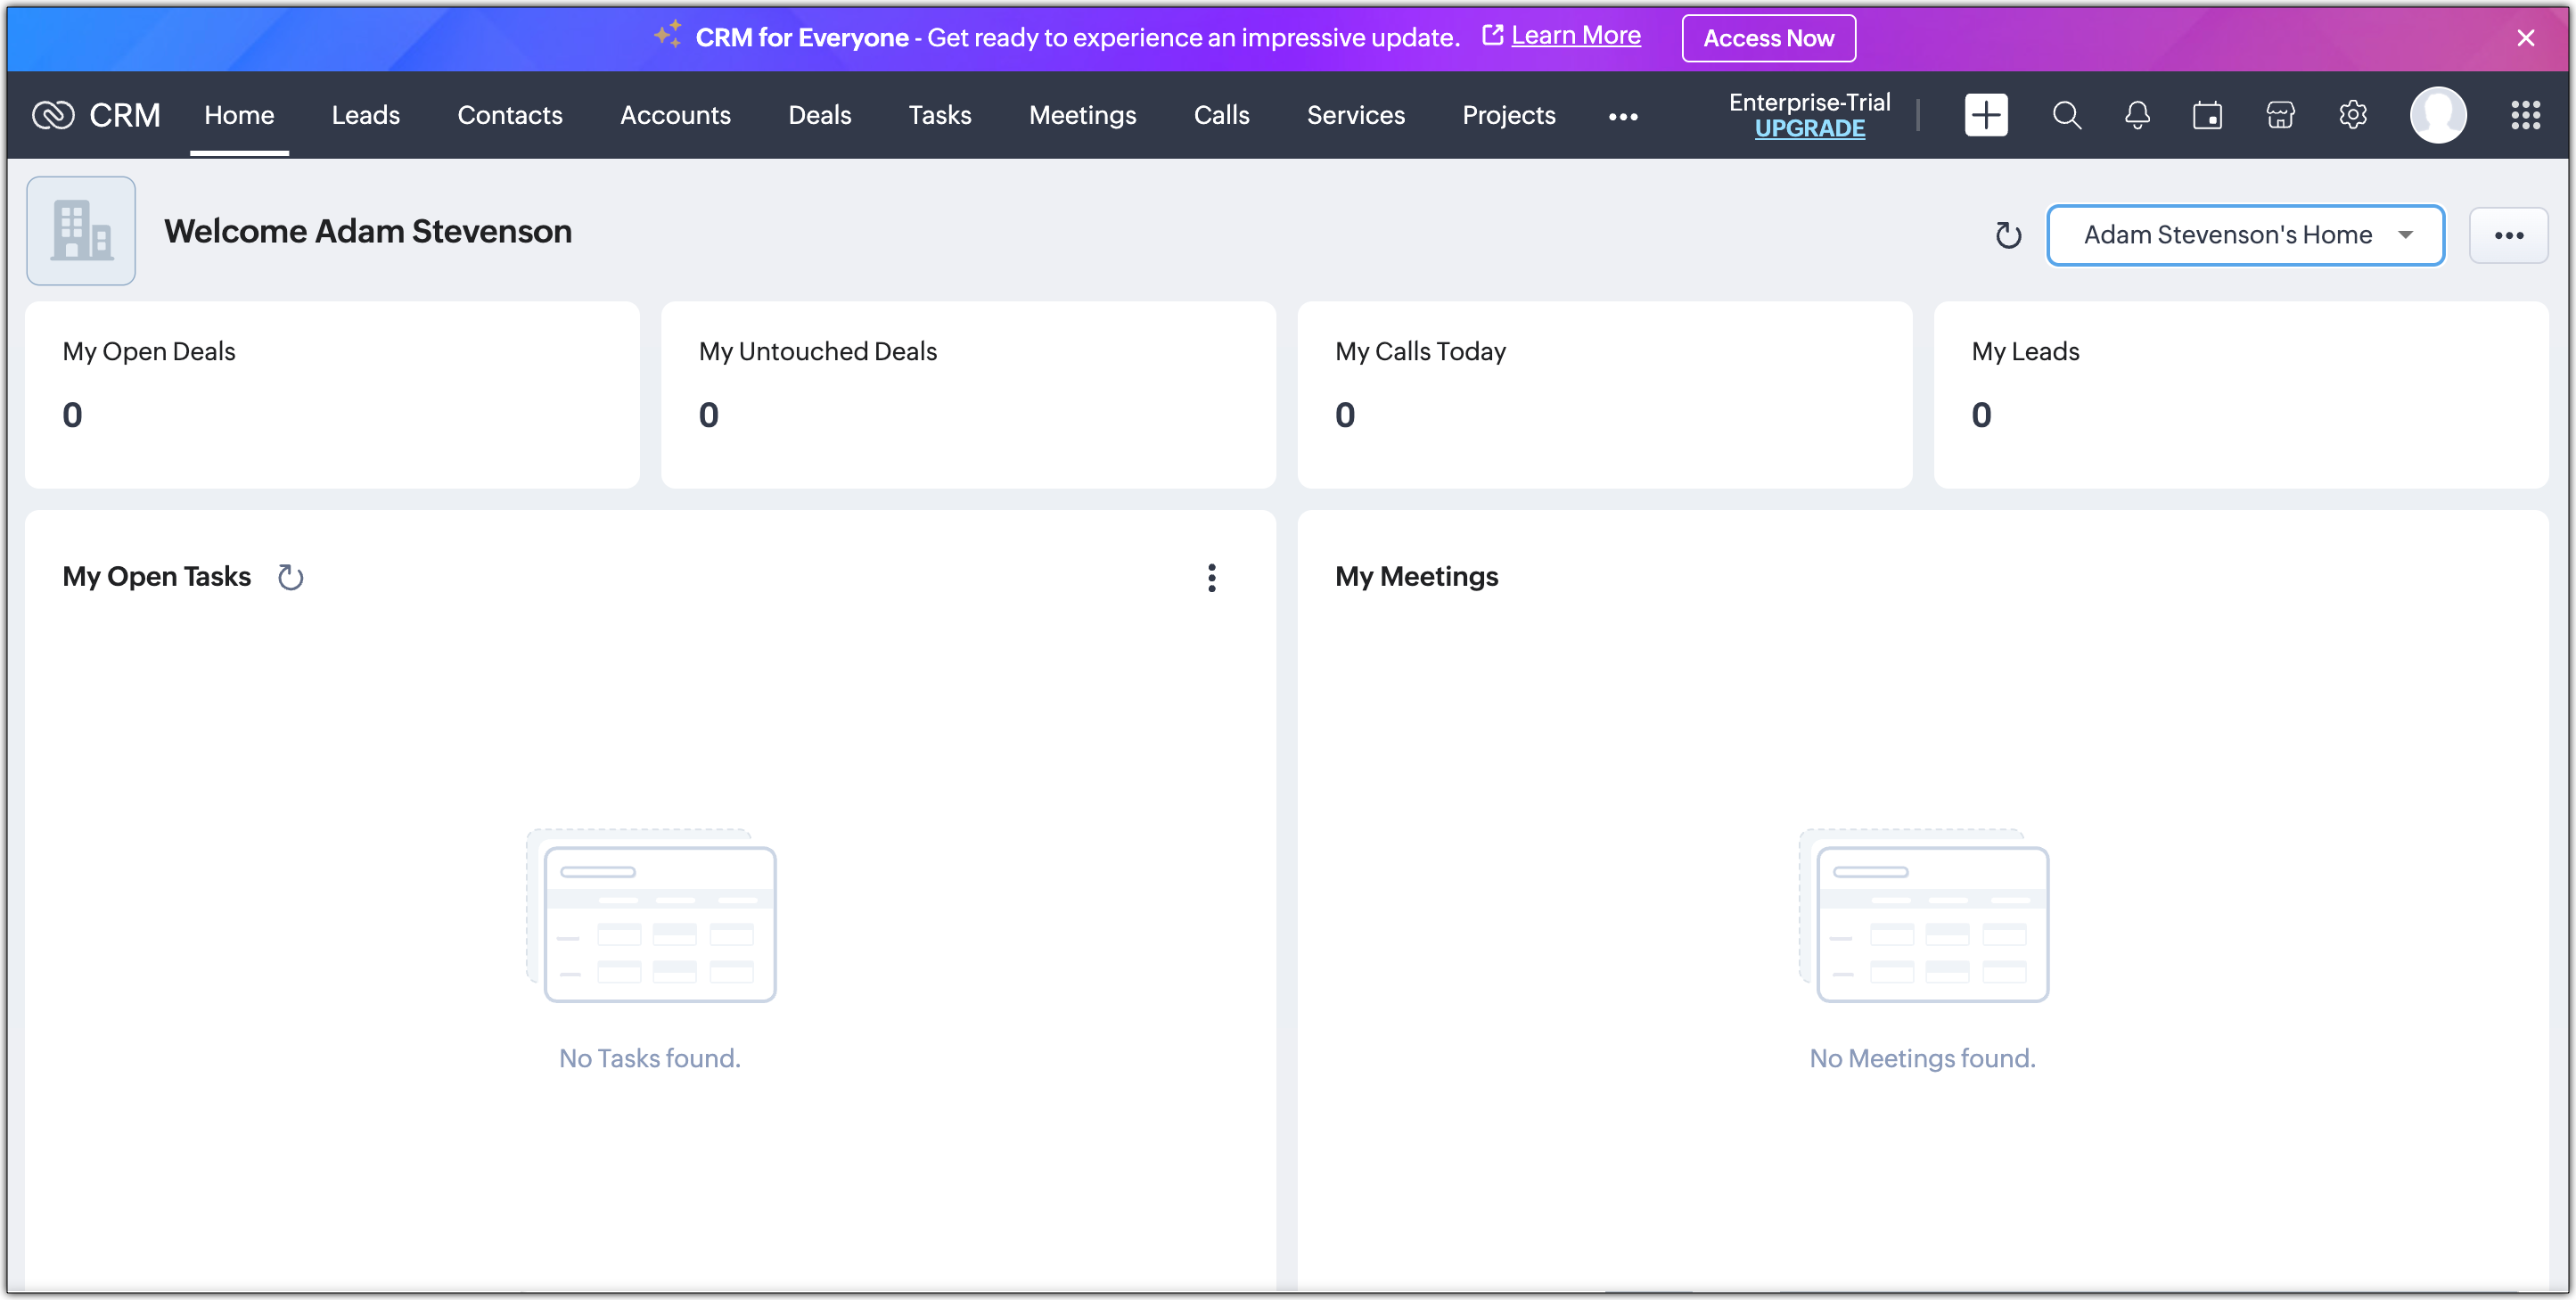2576x1300 pixels.
Task: Open more modules ellipsis in navbar
Action: 1622,117
